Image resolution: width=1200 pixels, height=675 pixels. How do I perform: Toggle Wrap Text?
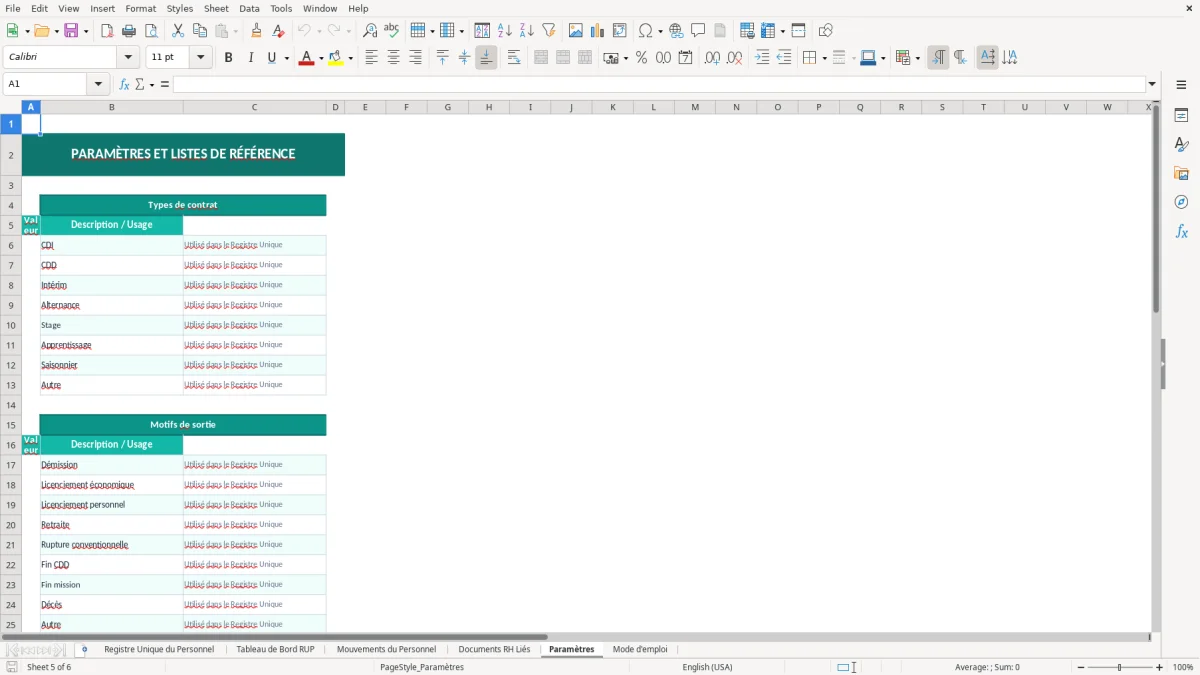[514, 58]
